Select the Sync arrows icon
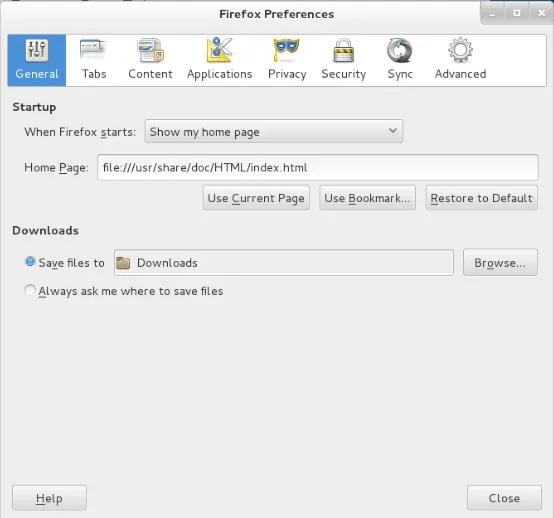 (x=400, y=51)
